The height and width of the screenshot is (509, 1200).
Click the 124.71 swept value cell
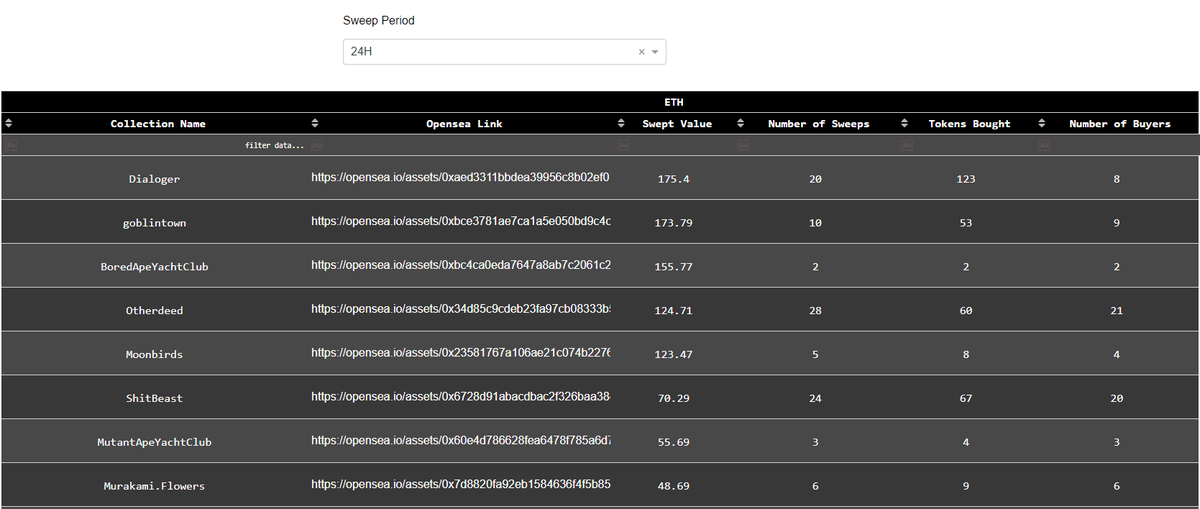click(674, 311)
